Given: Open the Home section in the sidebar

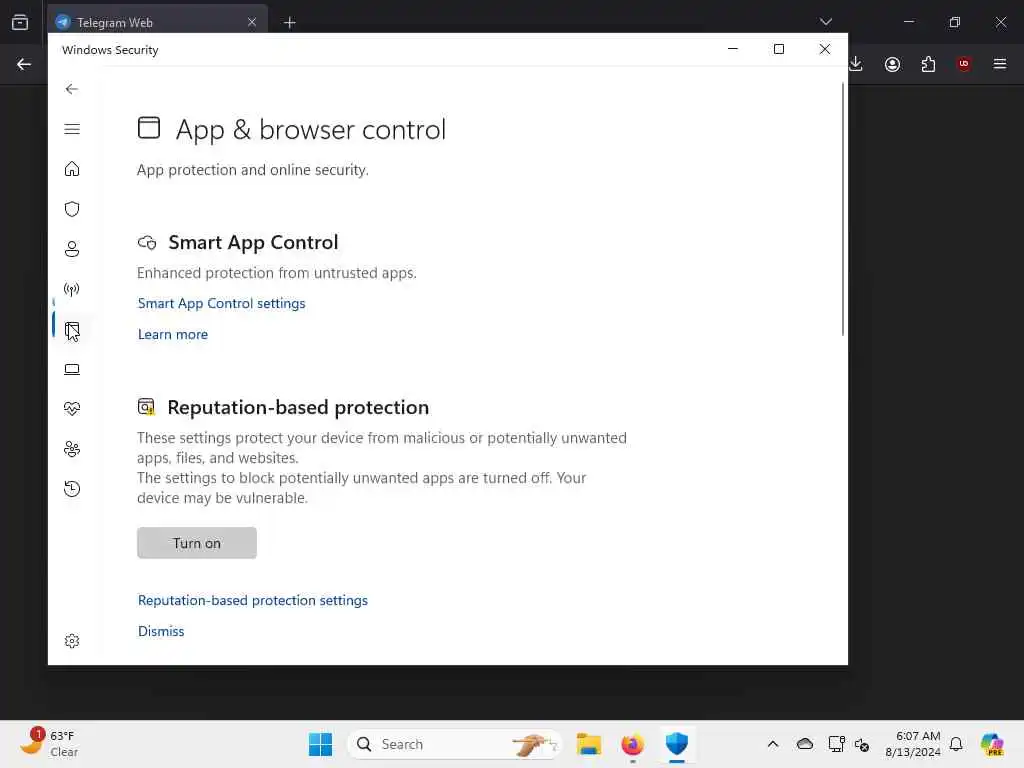Looking at the screenshot, I should tap(72, 169).
